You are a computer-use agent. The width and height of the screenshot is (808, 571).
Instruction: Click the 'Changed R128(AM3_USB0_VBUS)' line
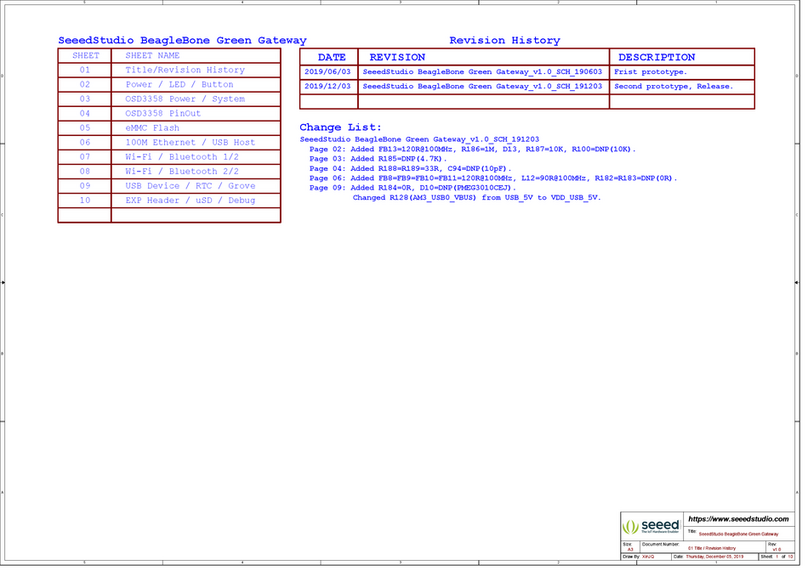(477, 198)
